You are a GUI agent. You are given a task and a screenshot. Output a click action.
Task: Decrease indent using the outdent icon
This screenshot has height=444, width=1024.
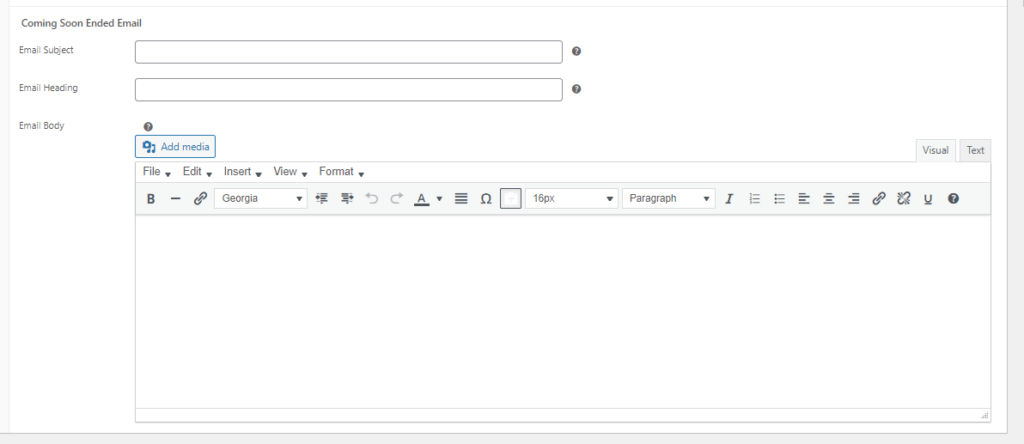coord(321,198)
